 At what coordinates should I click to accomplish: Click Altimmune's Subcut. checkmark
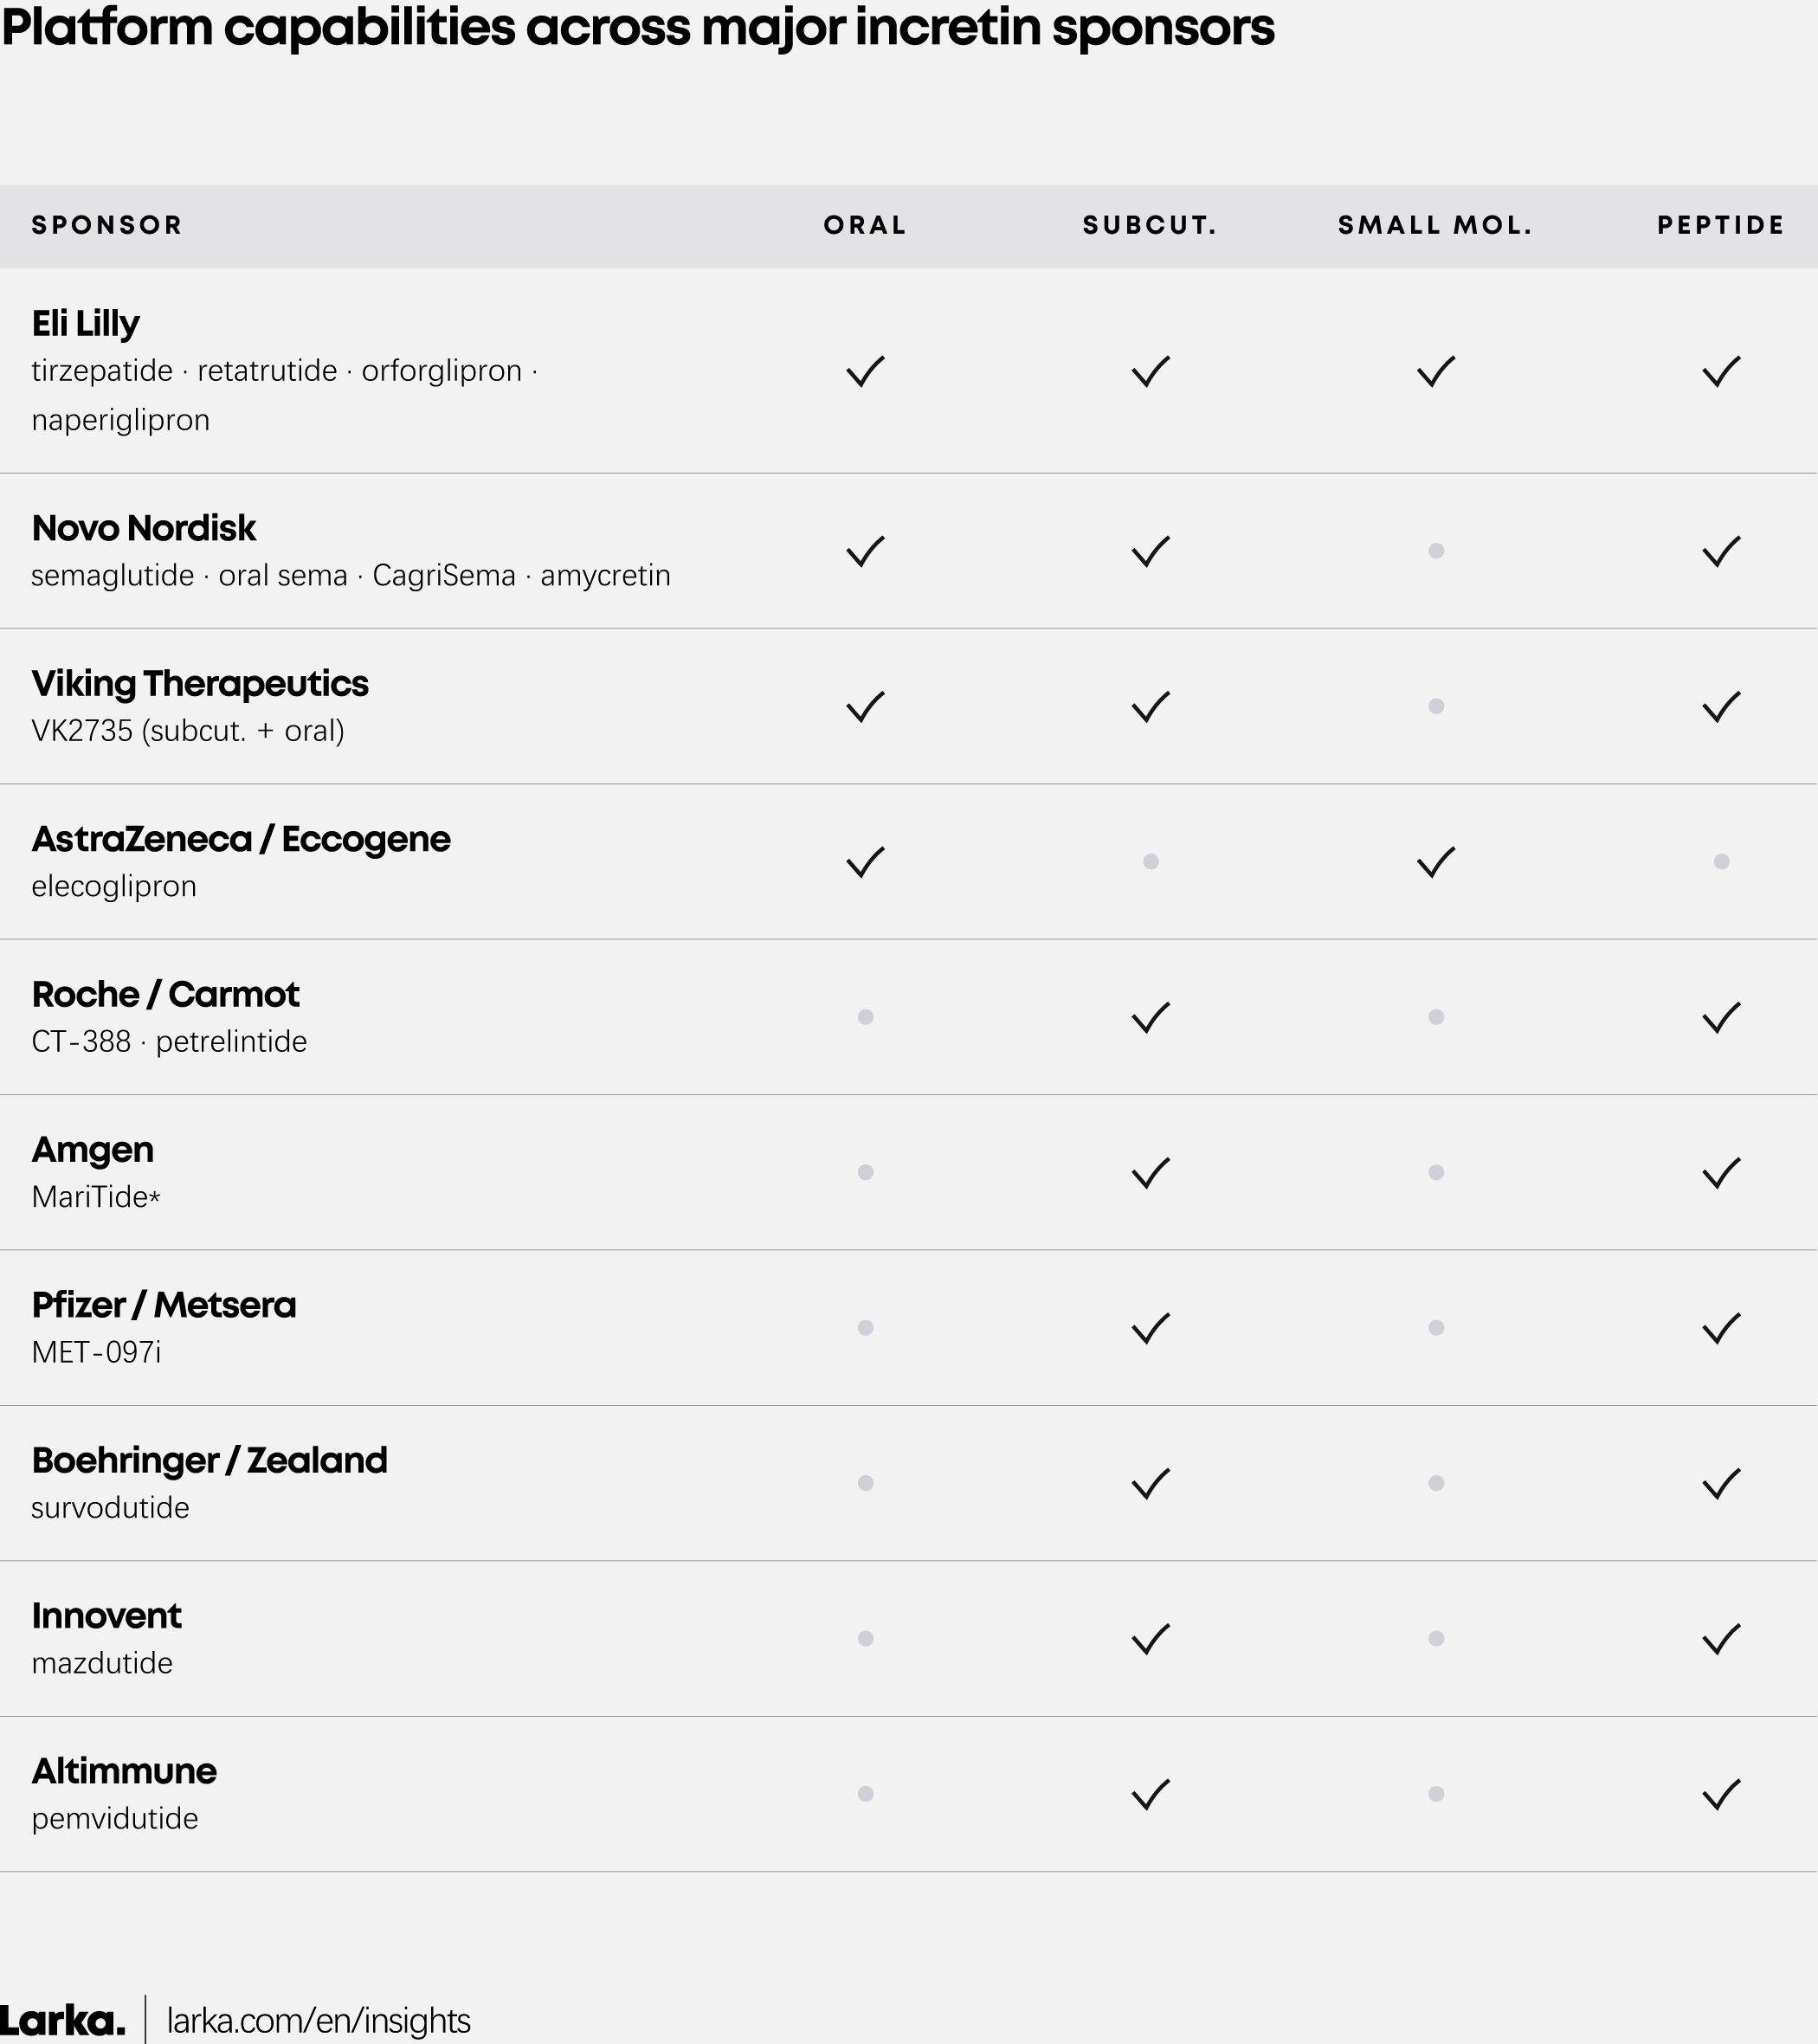(x=1151, y=1794)
